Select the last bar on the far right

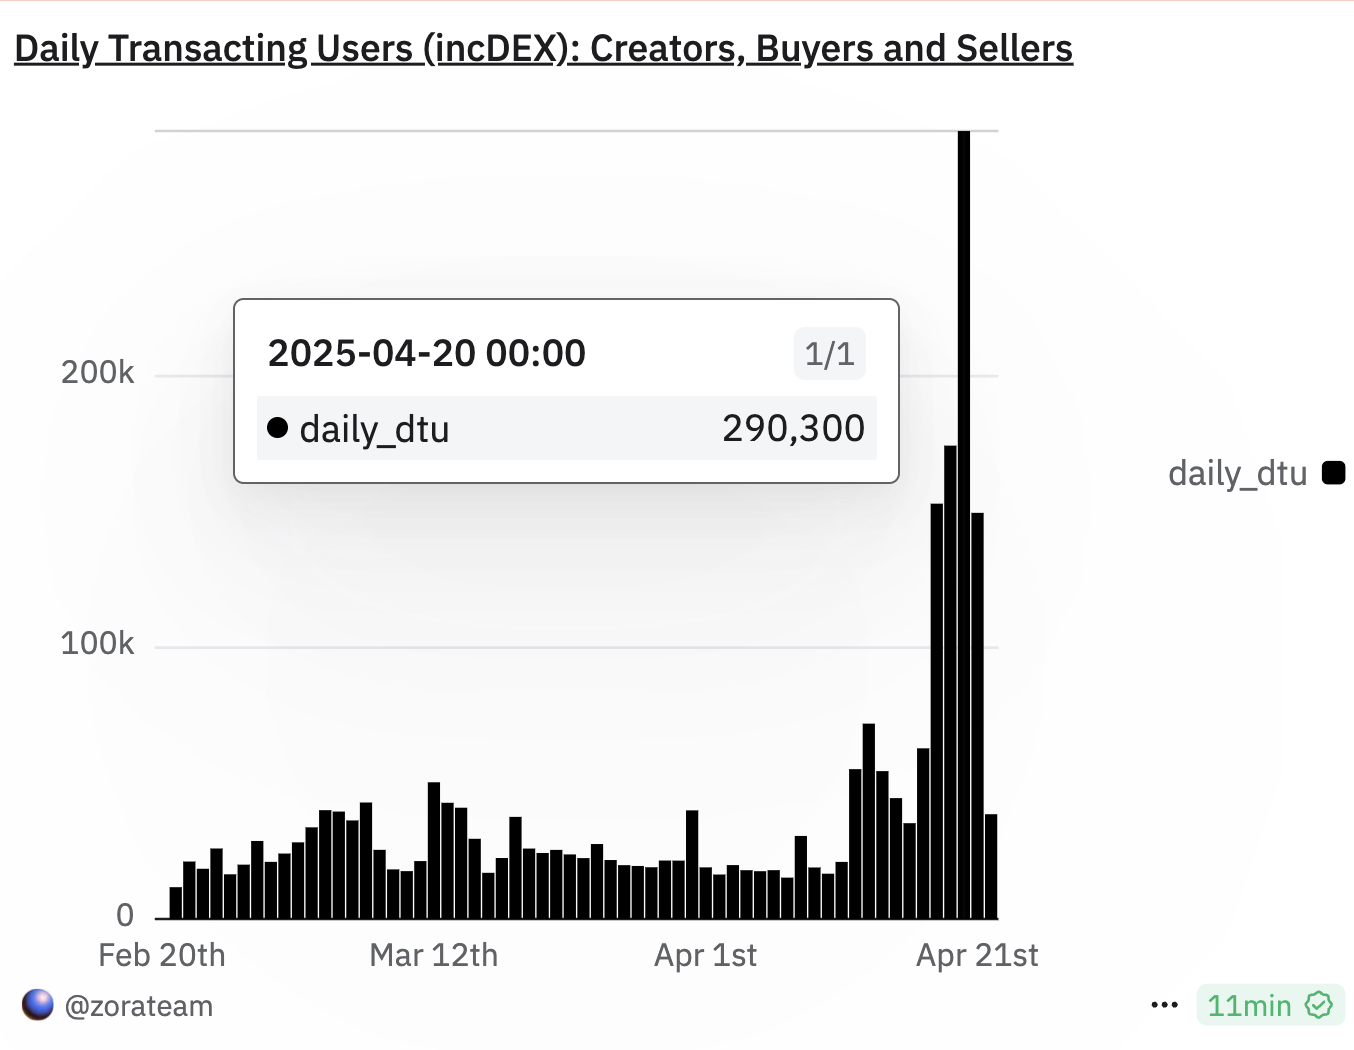click(x=991, y=866)
